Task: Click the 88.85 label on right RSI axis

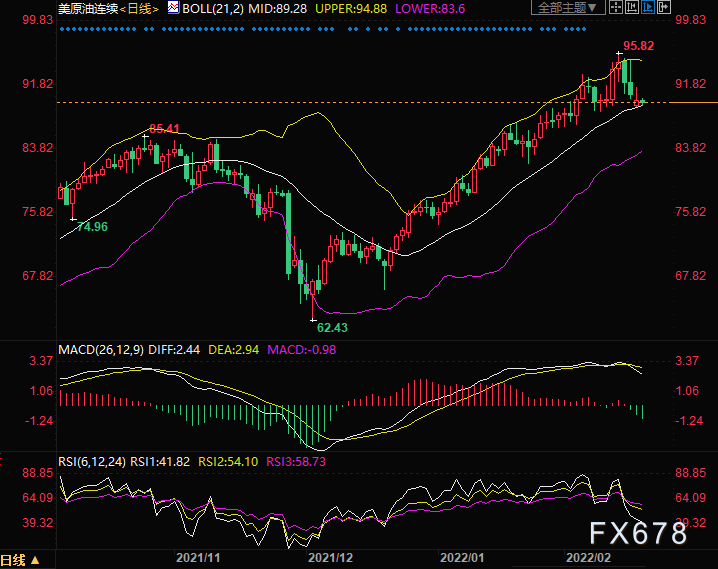Action: click(691, 473)
